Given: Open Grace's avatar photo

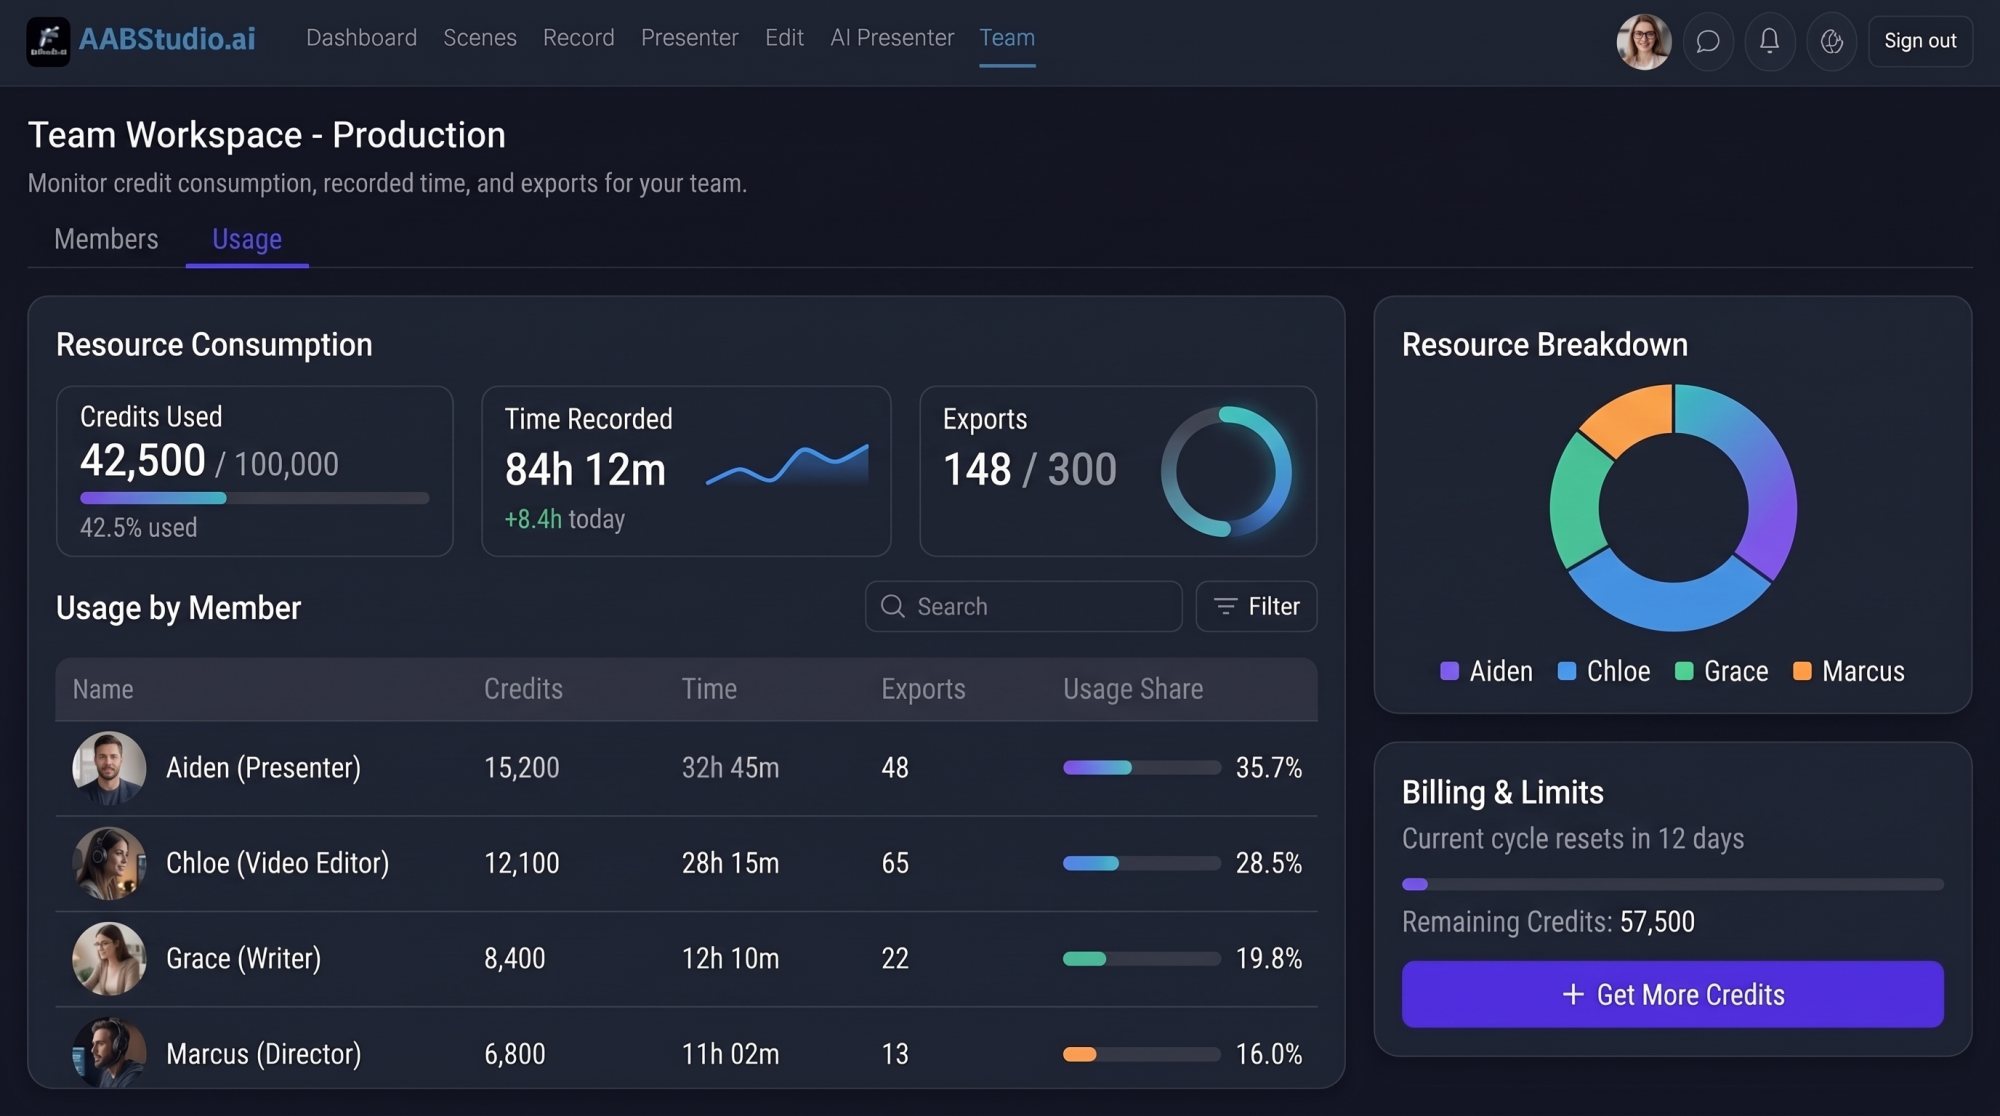Looking at the screenshot, I should click(x=109, y=958).
